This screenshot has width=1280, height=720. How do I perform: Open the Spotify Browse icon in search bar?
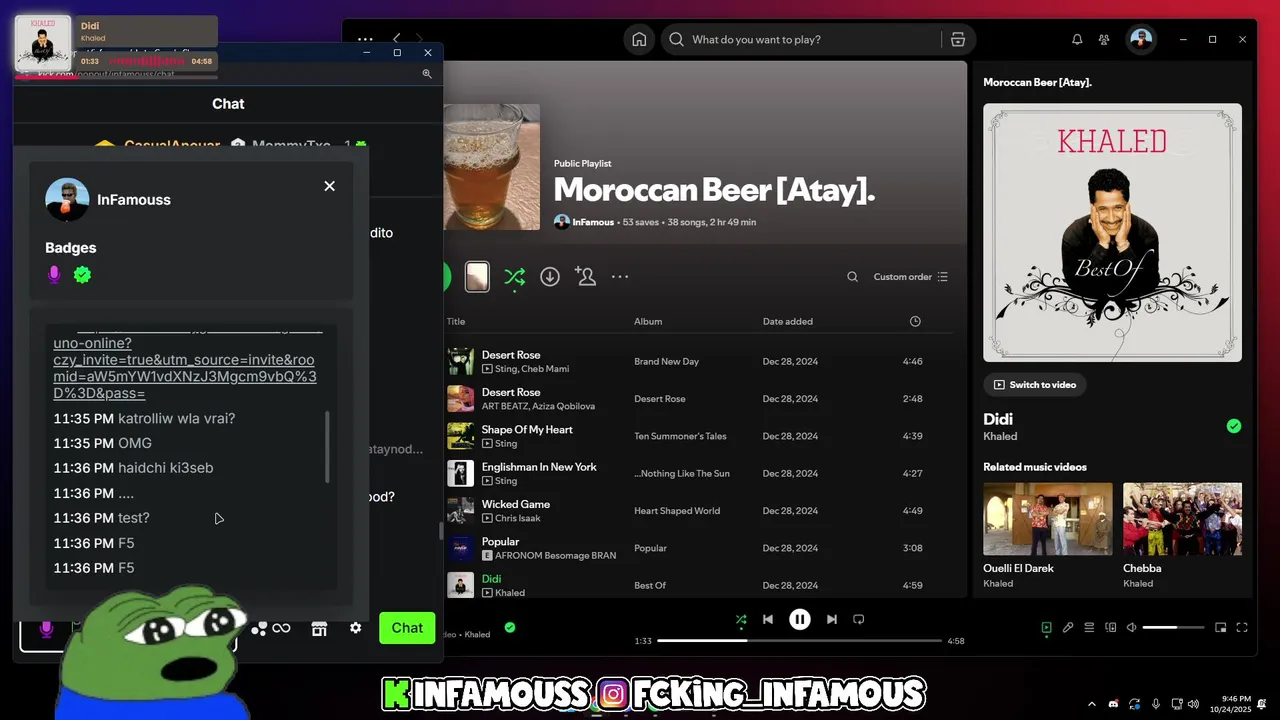(x=958, y=40)
